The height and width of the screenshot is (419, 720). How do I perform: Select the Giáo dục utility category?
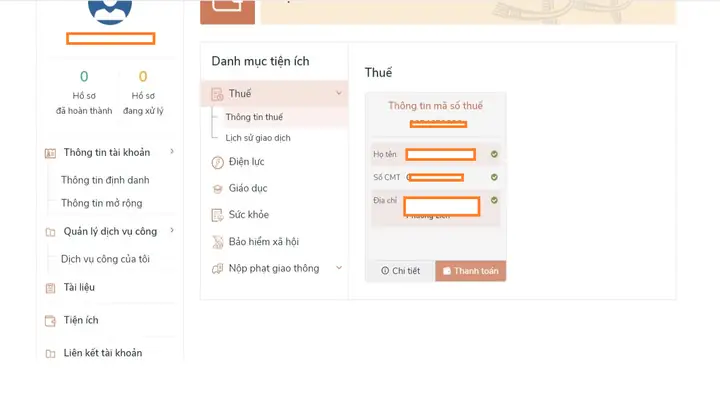click(x=248, y=188)
